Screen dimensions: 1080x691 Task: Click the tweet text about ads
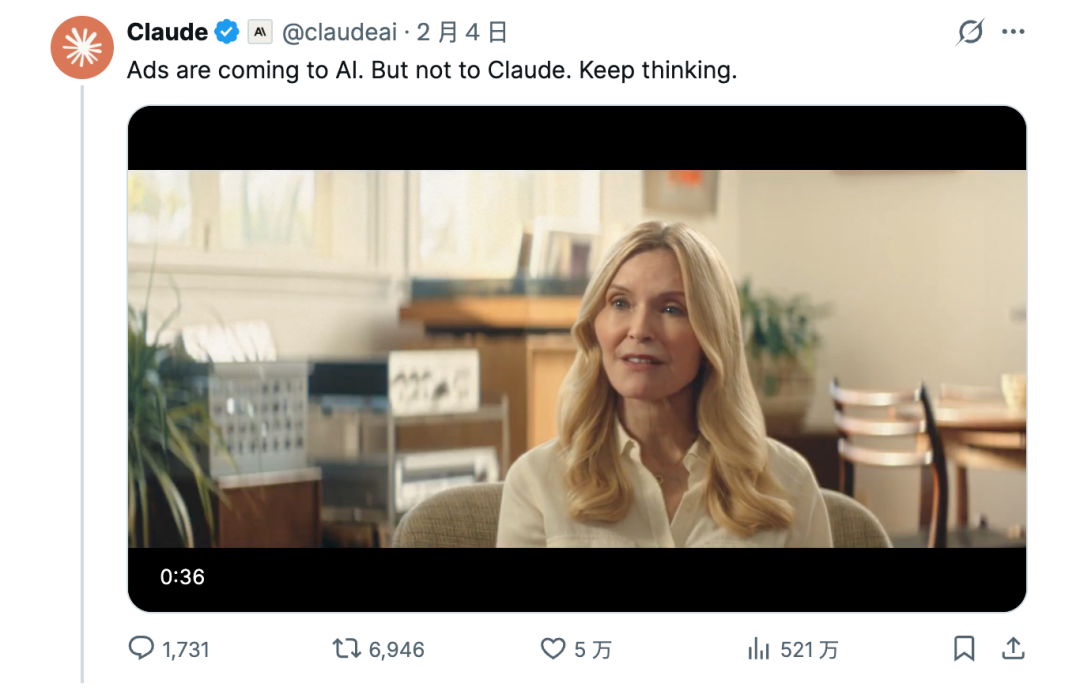tap(432, 72)
